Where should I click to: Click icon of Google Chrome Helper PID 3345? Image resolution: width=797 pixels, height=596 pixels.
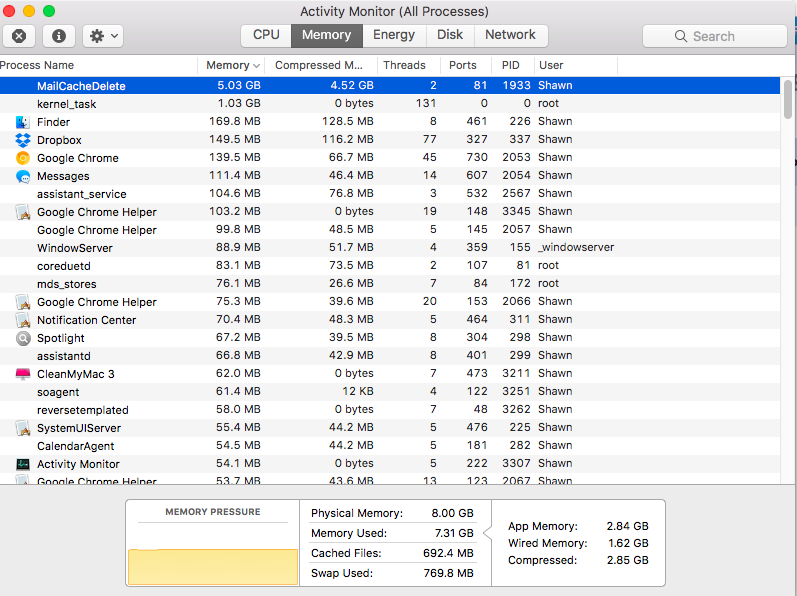tap(23, 212)
